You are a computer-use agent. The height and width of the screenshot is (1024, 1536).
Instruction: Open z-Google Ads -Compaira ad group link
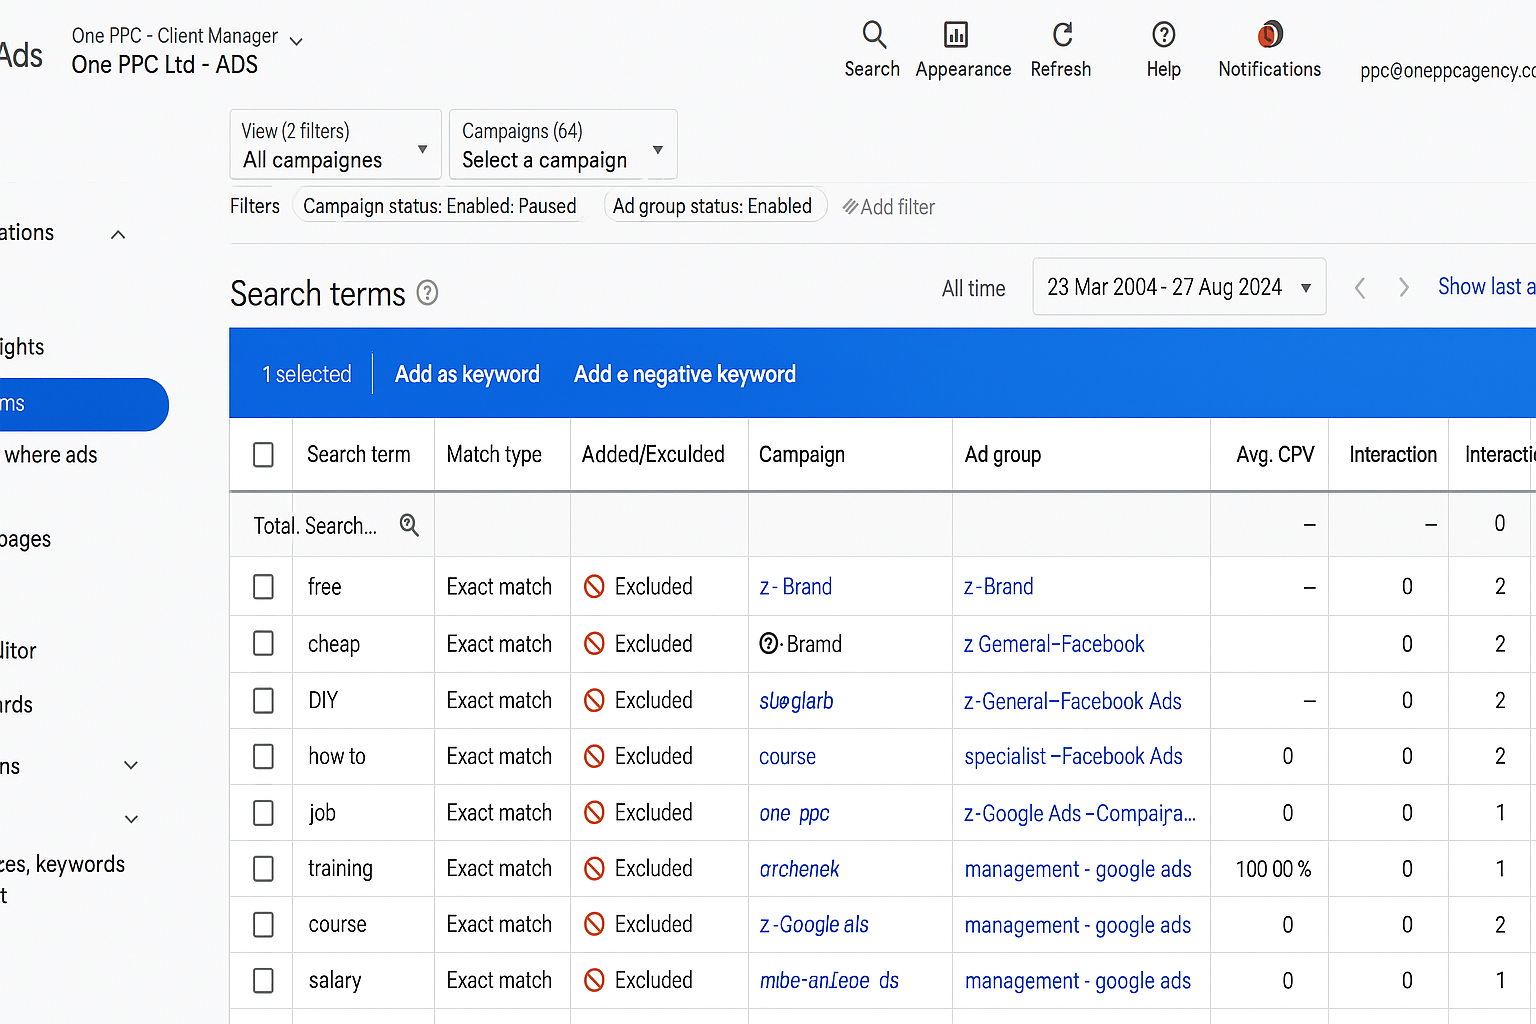1079,813
